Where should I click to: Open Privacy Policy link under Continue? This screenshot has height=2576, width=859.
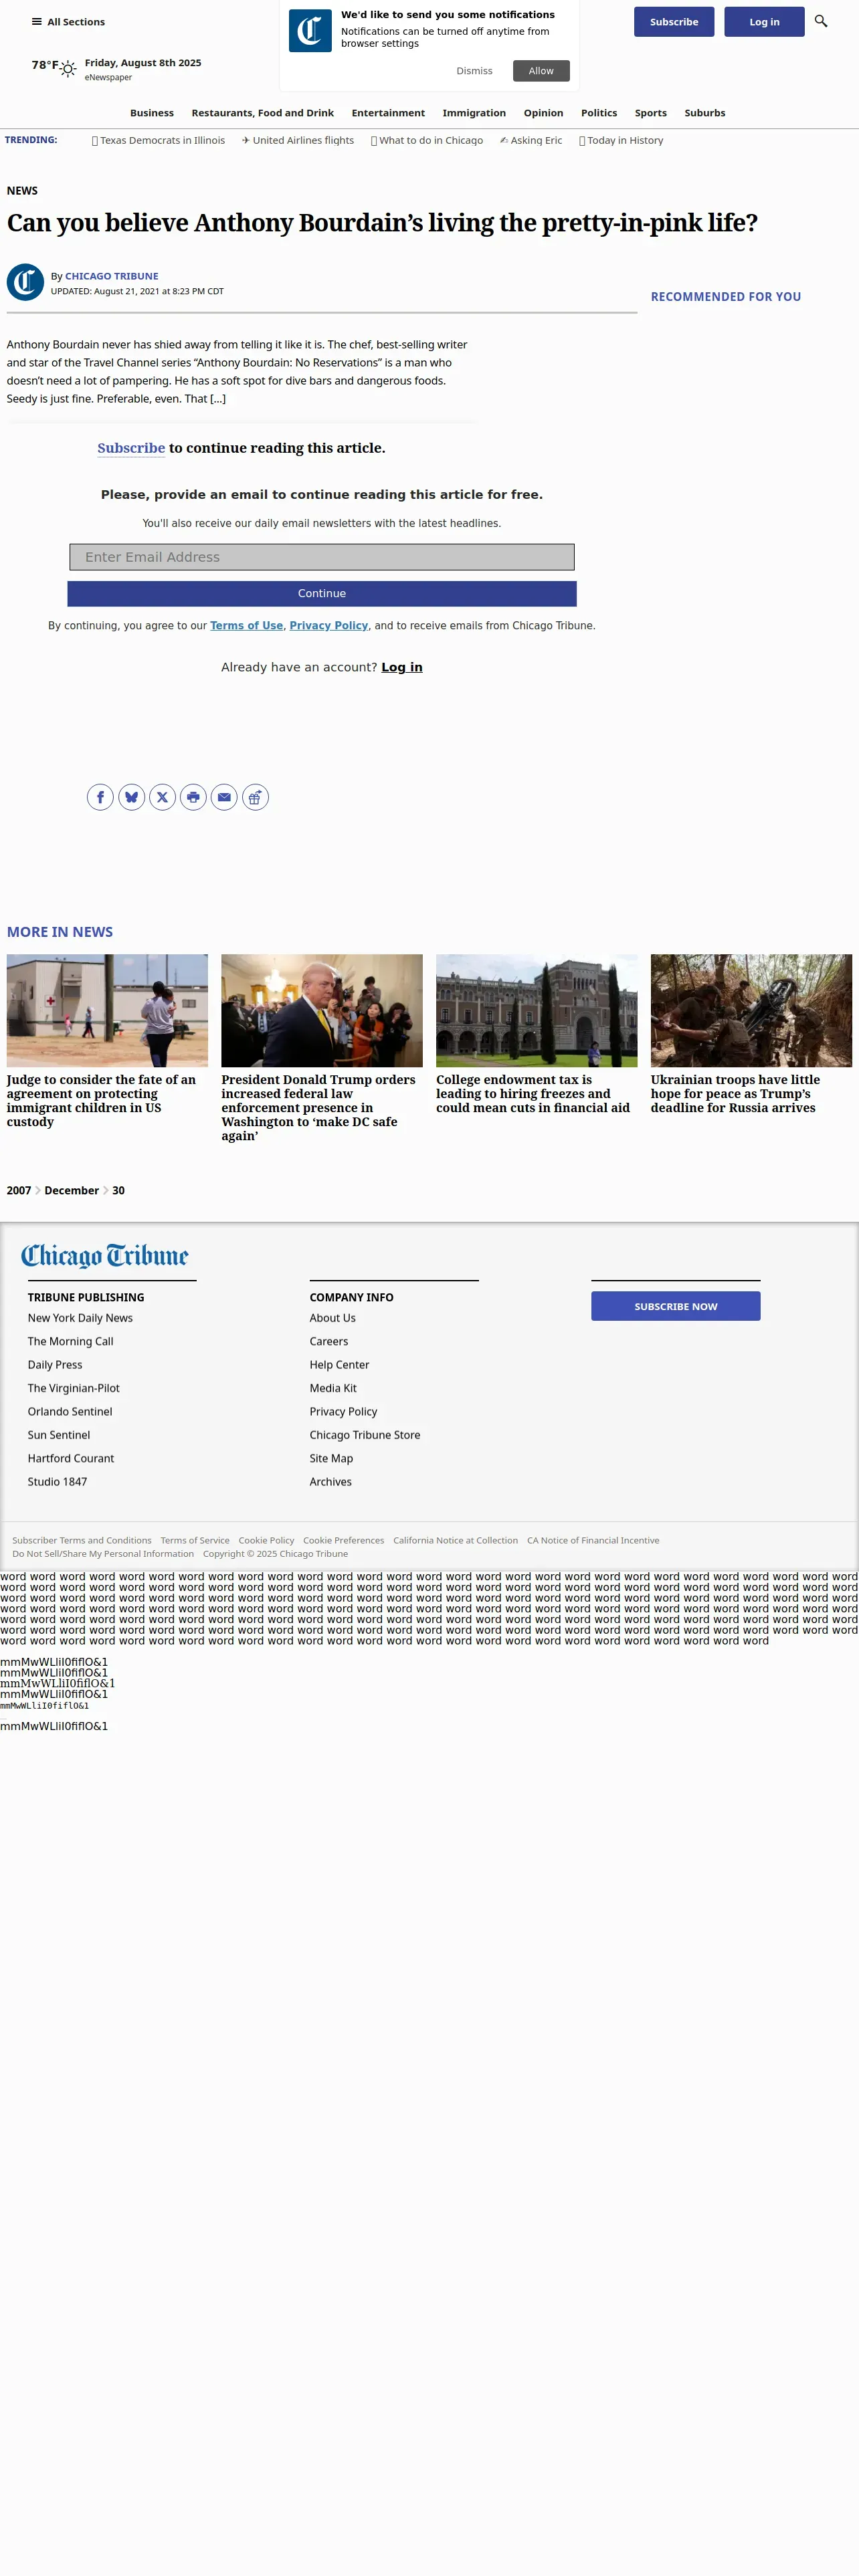pyautogui.click(x=329, y=625)
